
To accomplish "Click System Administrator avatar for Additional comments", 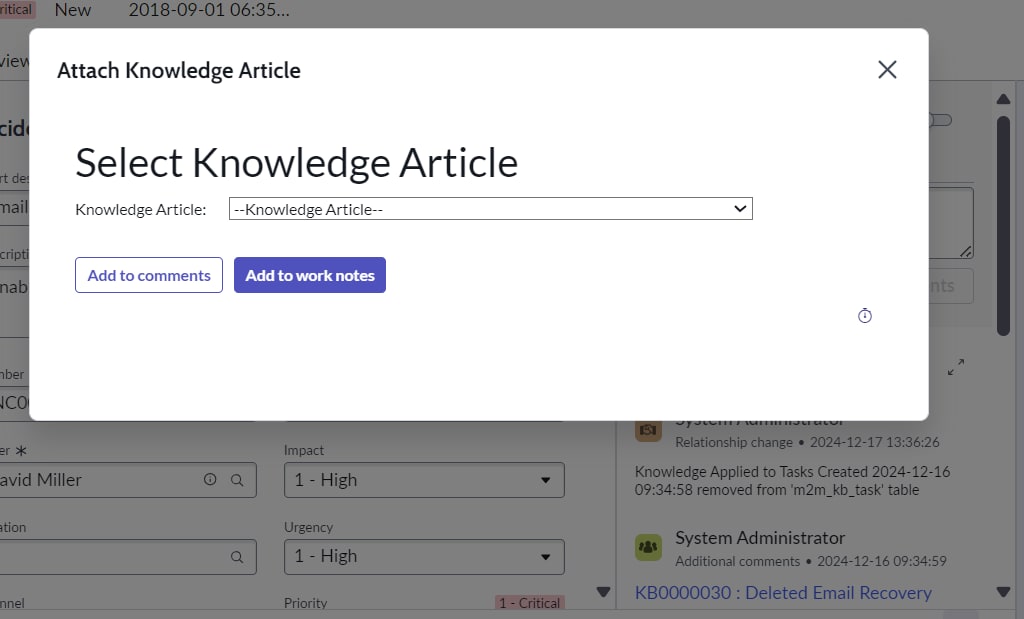I will (648, 547).
